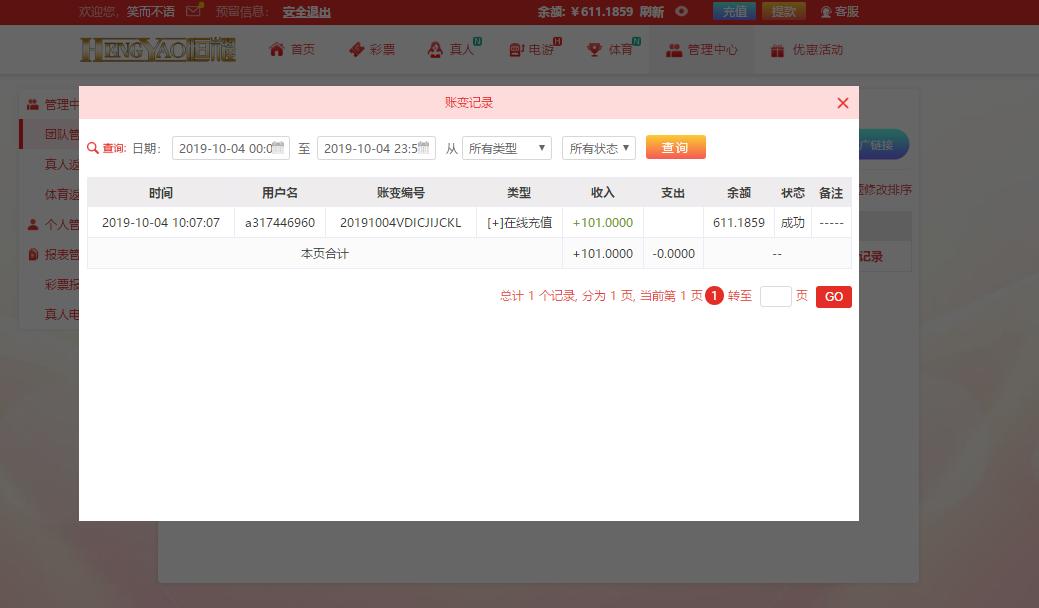Viewport: 1039px width, 608px height.
Task: Click the 个人管理 sidebar person icon
Action: (x=32, y=225)
